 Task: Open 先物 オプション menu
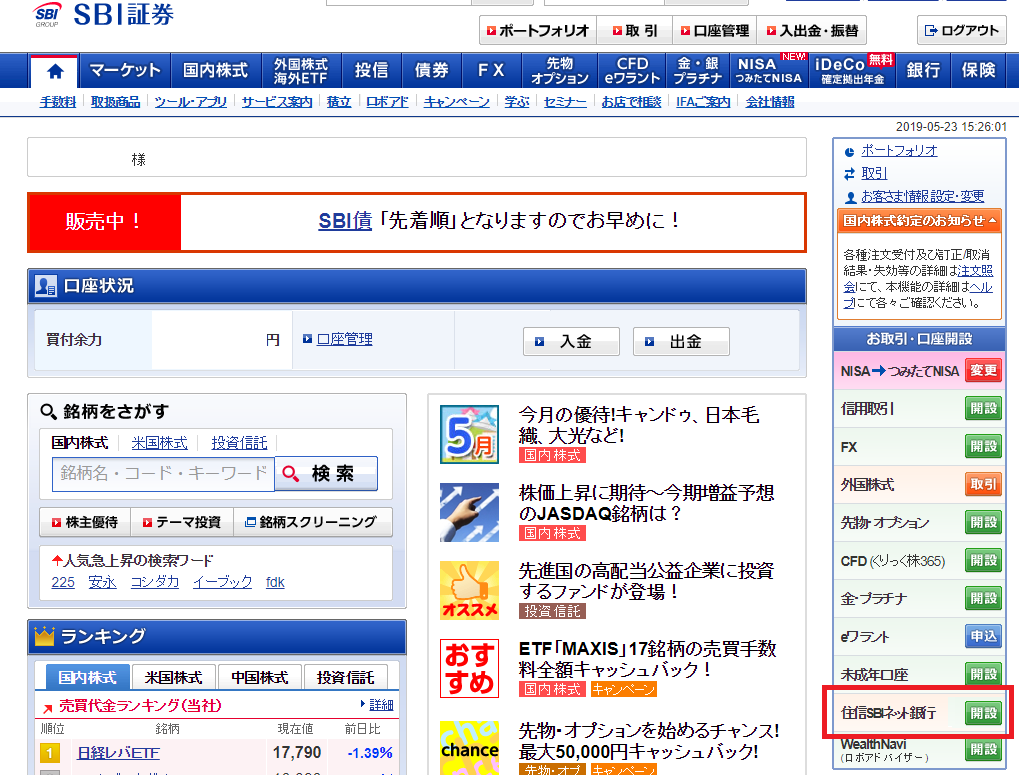click(560, 71)
